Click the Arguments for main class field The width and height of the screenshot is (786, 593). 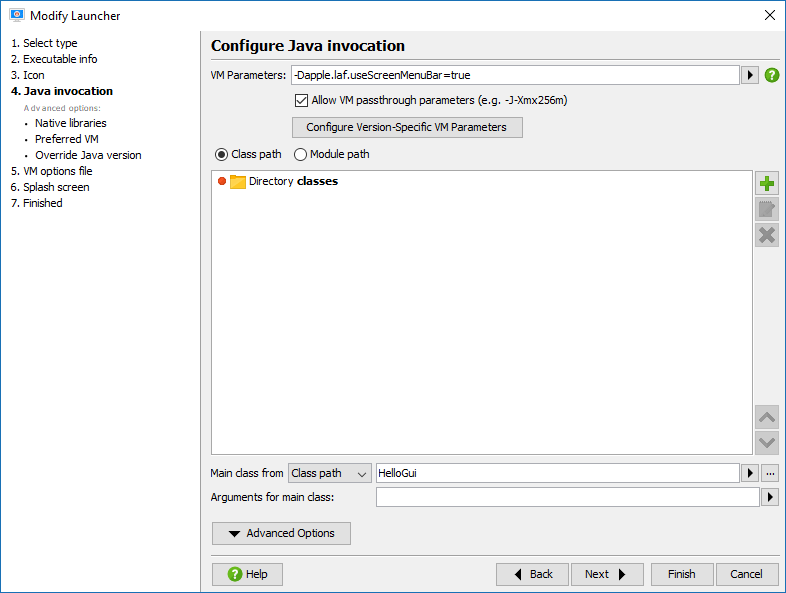pyautogui.click(x=567, y=497)
